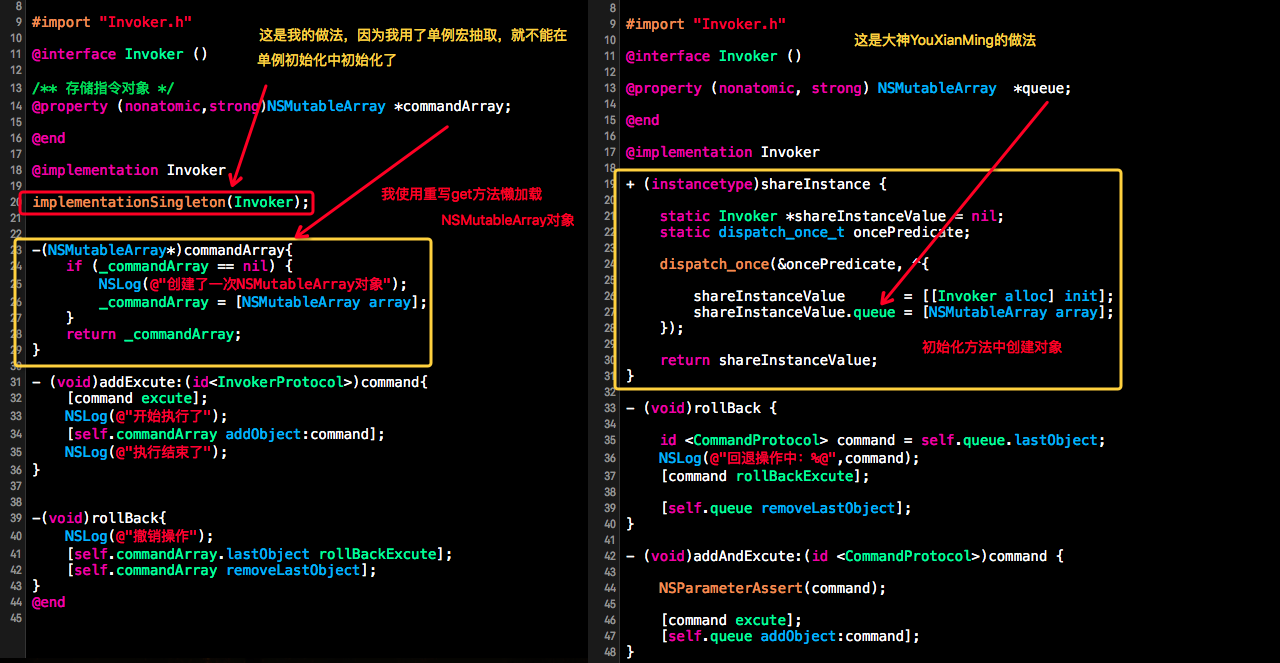1280x663 pixels.
Task: Click line number 48 in right pane gutter
Action: point(610,652)
